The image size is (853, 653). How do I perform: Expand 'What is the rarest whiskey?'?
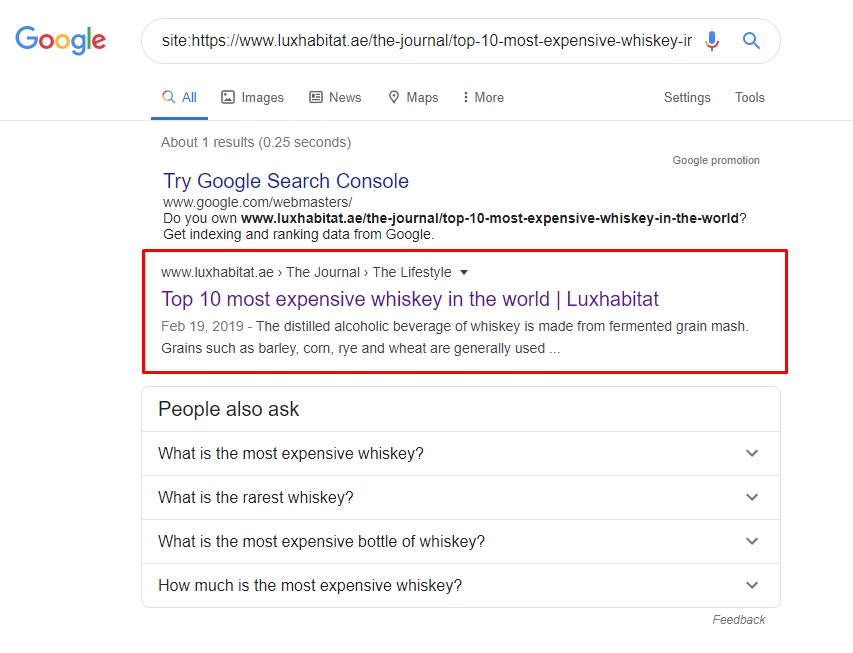point(461,497)
